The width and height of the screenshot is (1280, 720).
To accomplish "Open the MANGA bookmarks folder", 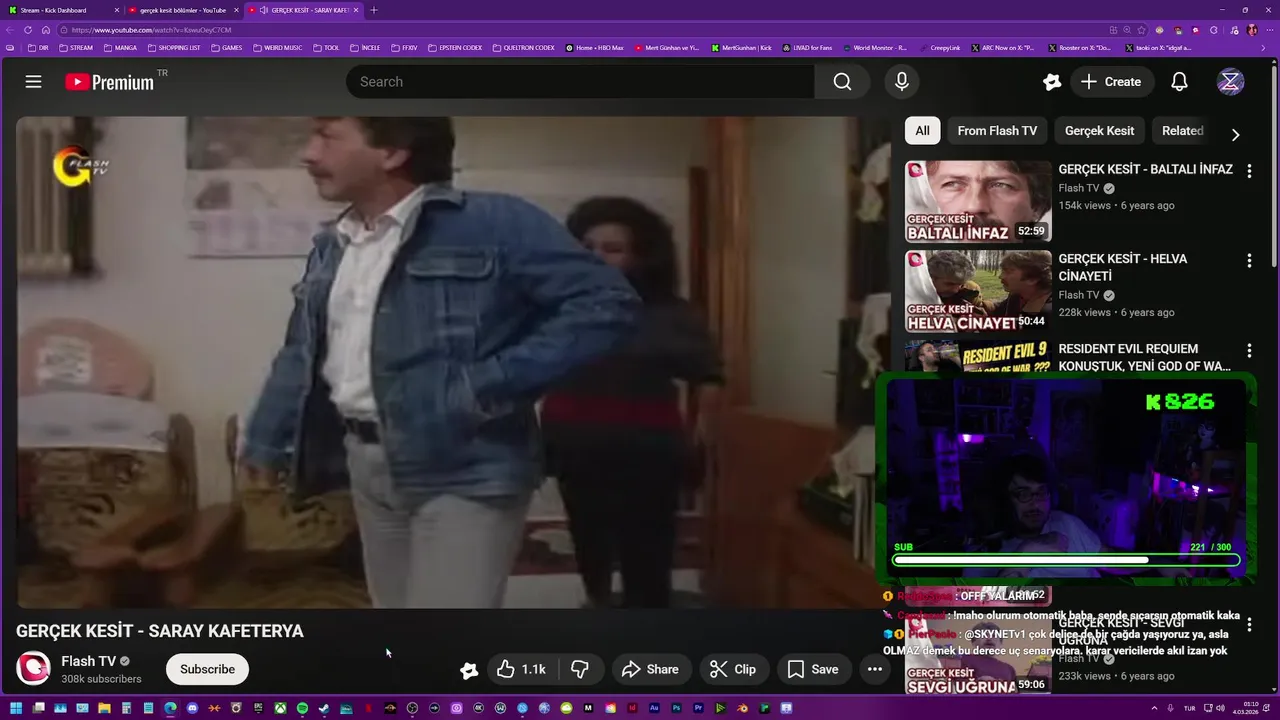I will (121, 48).
